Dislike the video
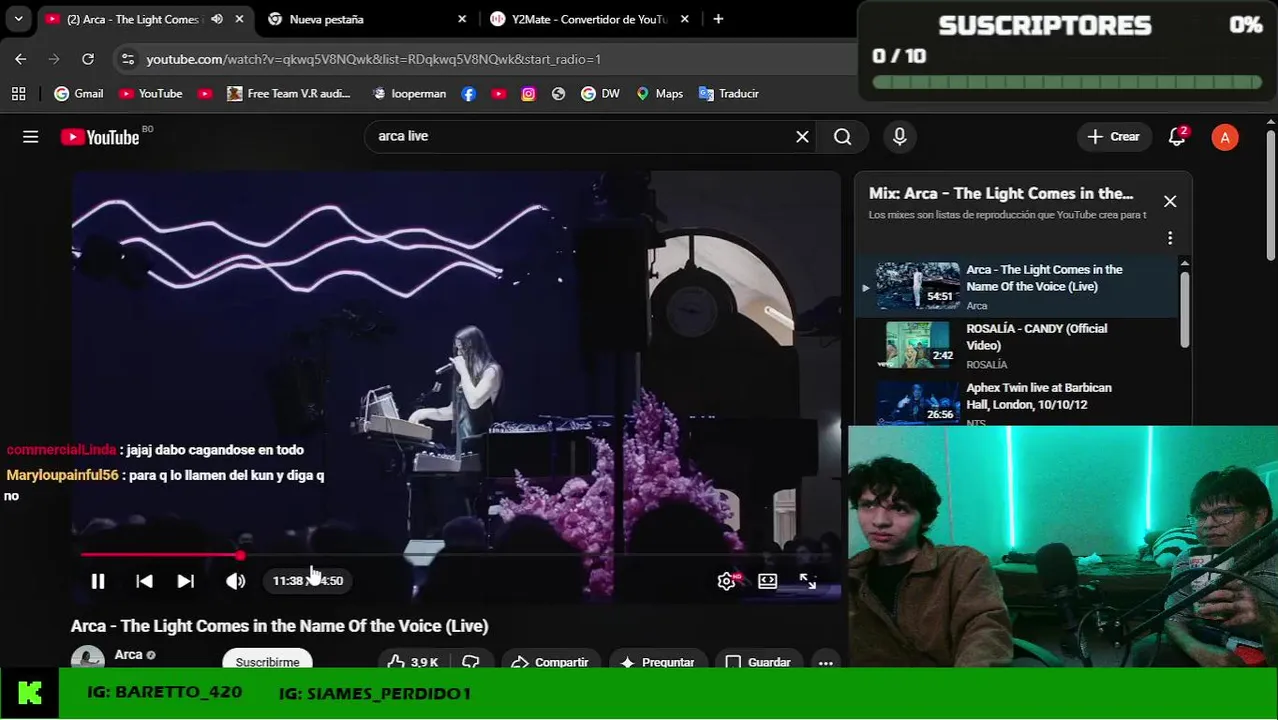1278x720 pixels. pos(471,662)
